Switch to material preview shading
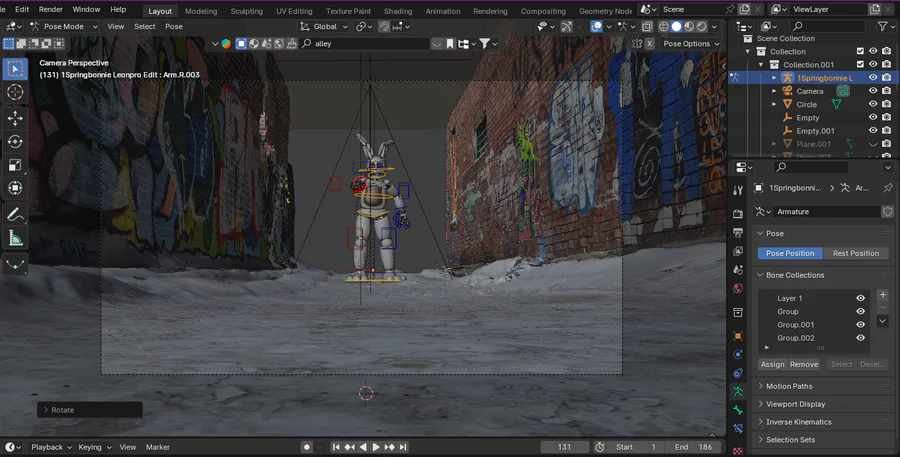Image resolution: width=900 pixels, height=457 pixels. (x=689, y=26)
